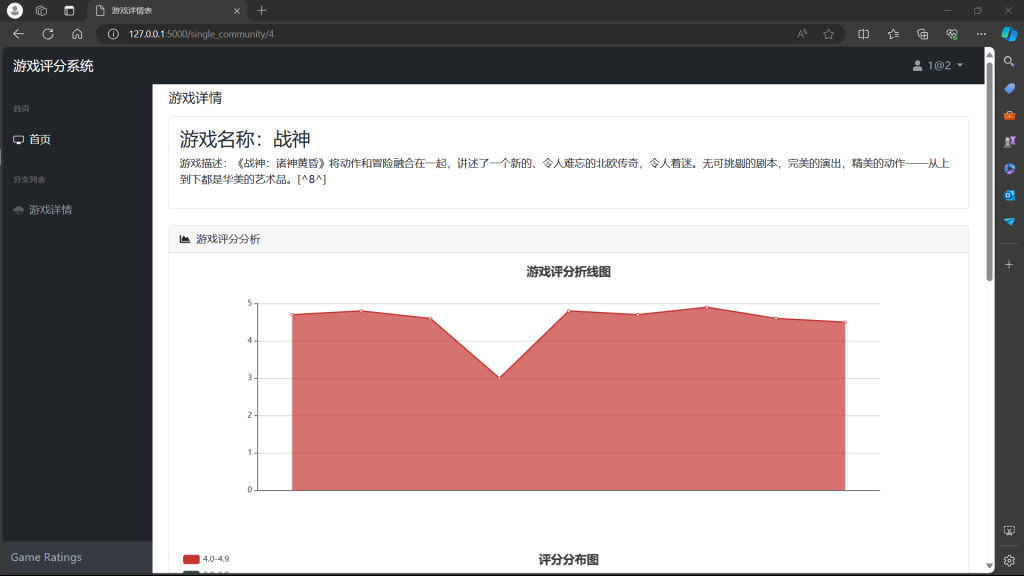Click the browser home icon
The height and width of the screenshot is (576, 1024).
pos(77,33)
